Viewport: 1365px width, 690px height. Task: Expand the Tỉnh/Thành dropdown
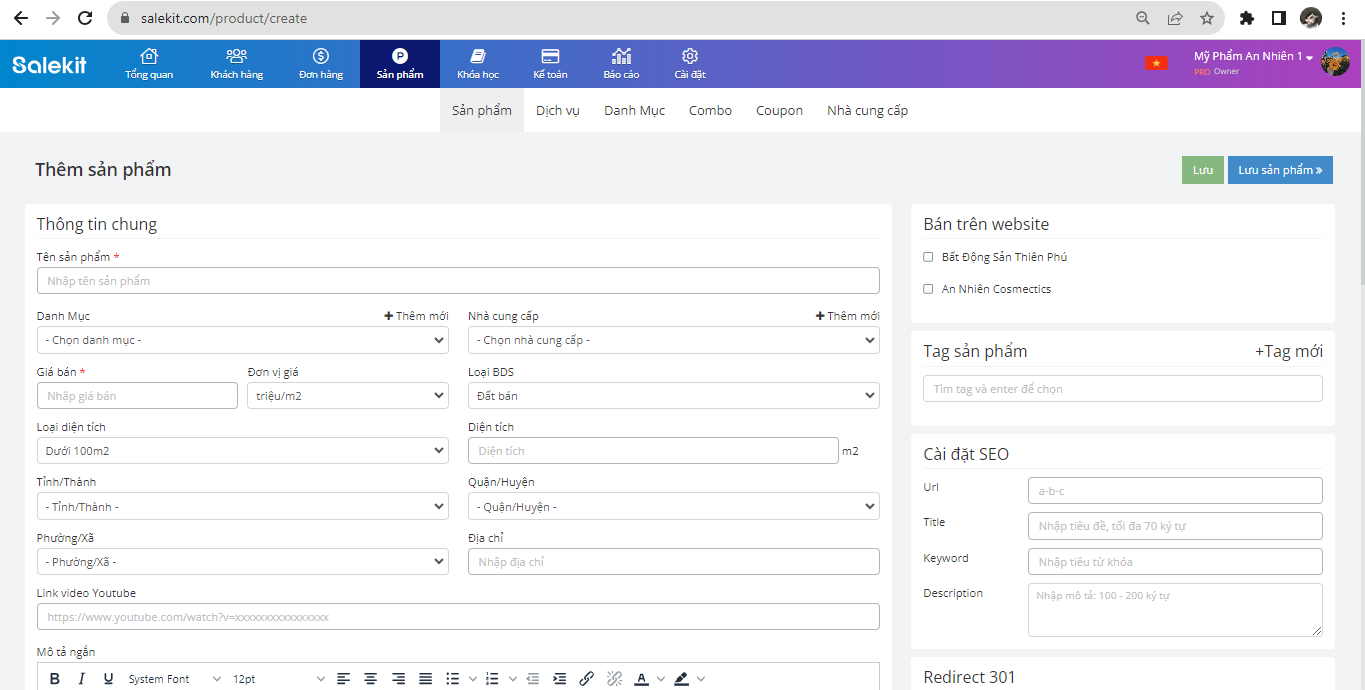point(243,507)
